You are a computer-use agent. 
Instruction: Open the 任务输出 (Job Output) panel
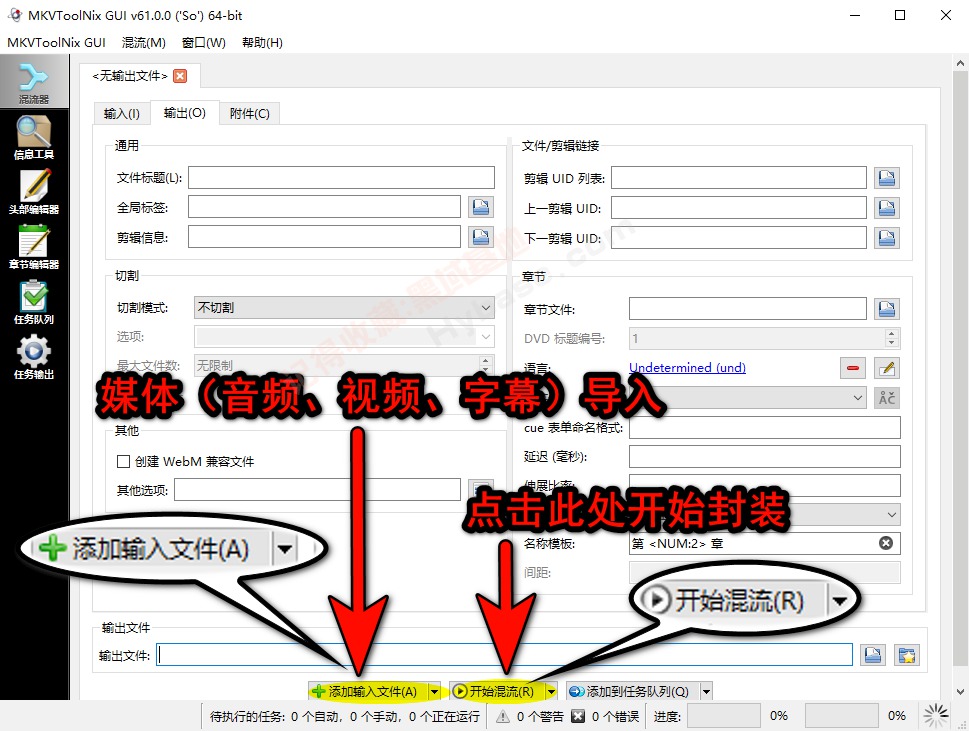(x=34, y=358)
